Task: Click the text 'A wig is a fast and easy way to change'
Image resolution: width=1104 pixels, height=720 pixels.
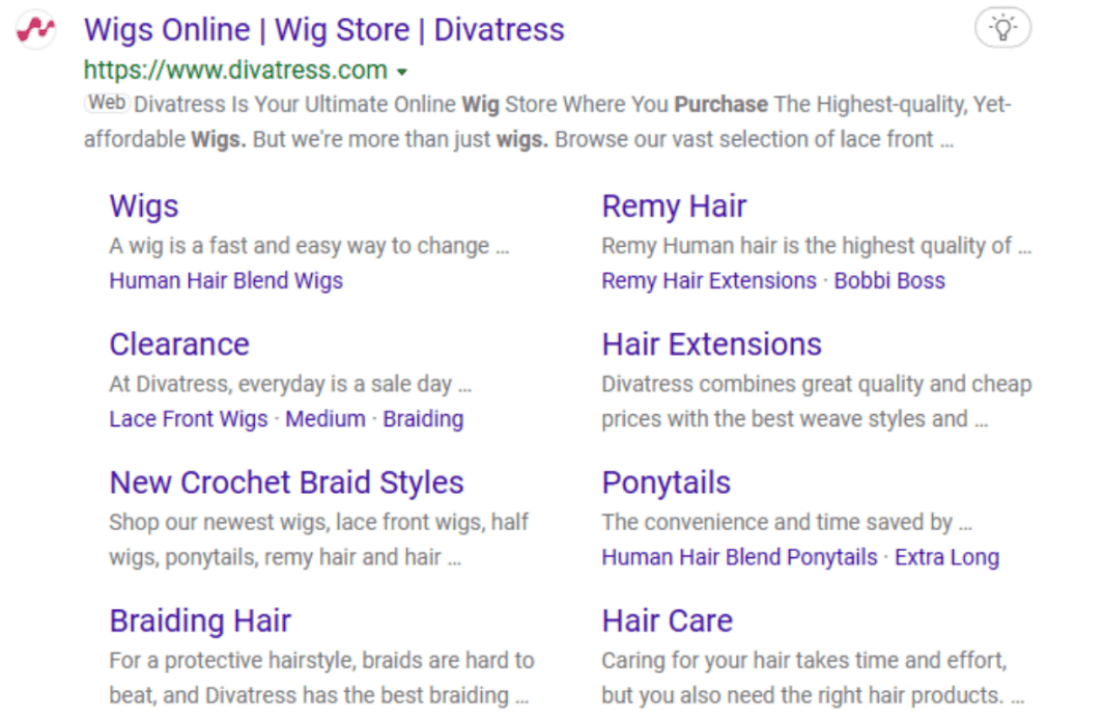Action: pos(299,246)
